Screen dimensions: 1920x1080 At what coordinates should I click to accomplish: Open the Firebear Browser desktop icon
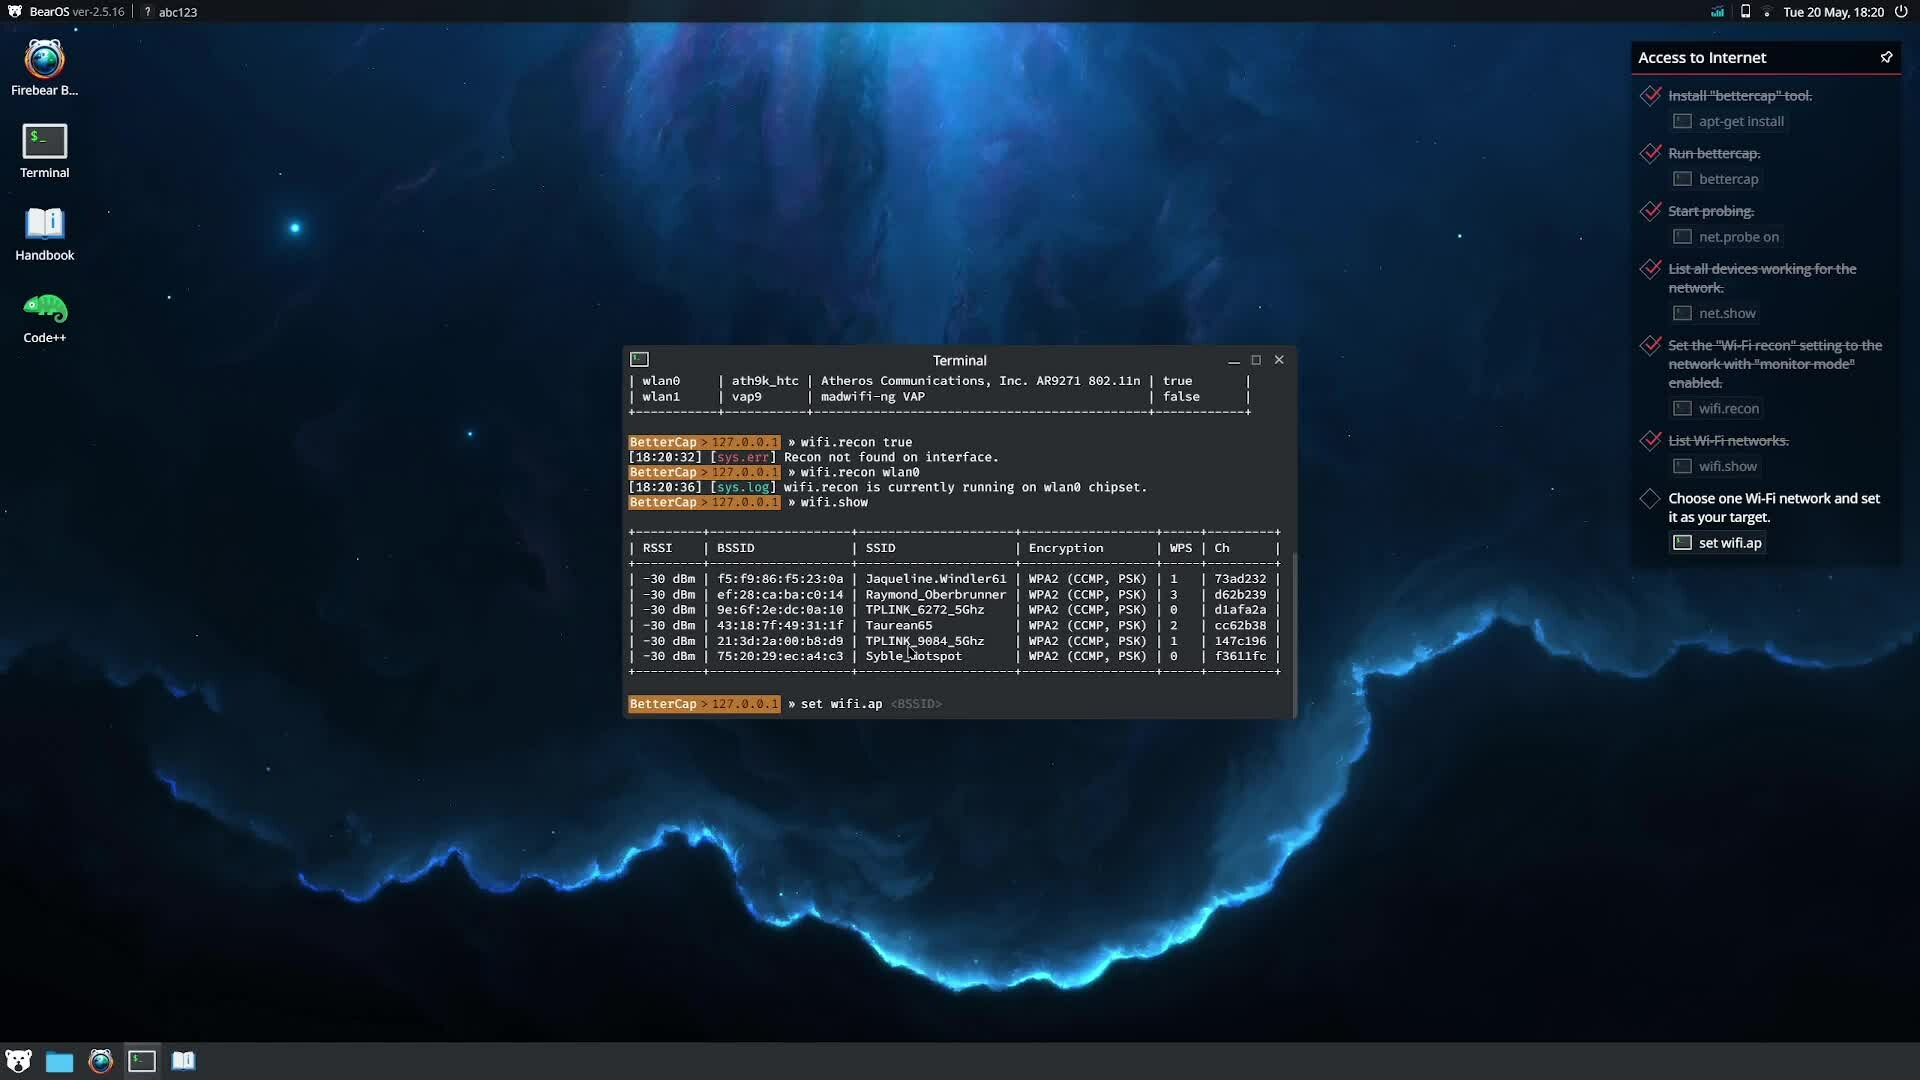tap(44, 68)
